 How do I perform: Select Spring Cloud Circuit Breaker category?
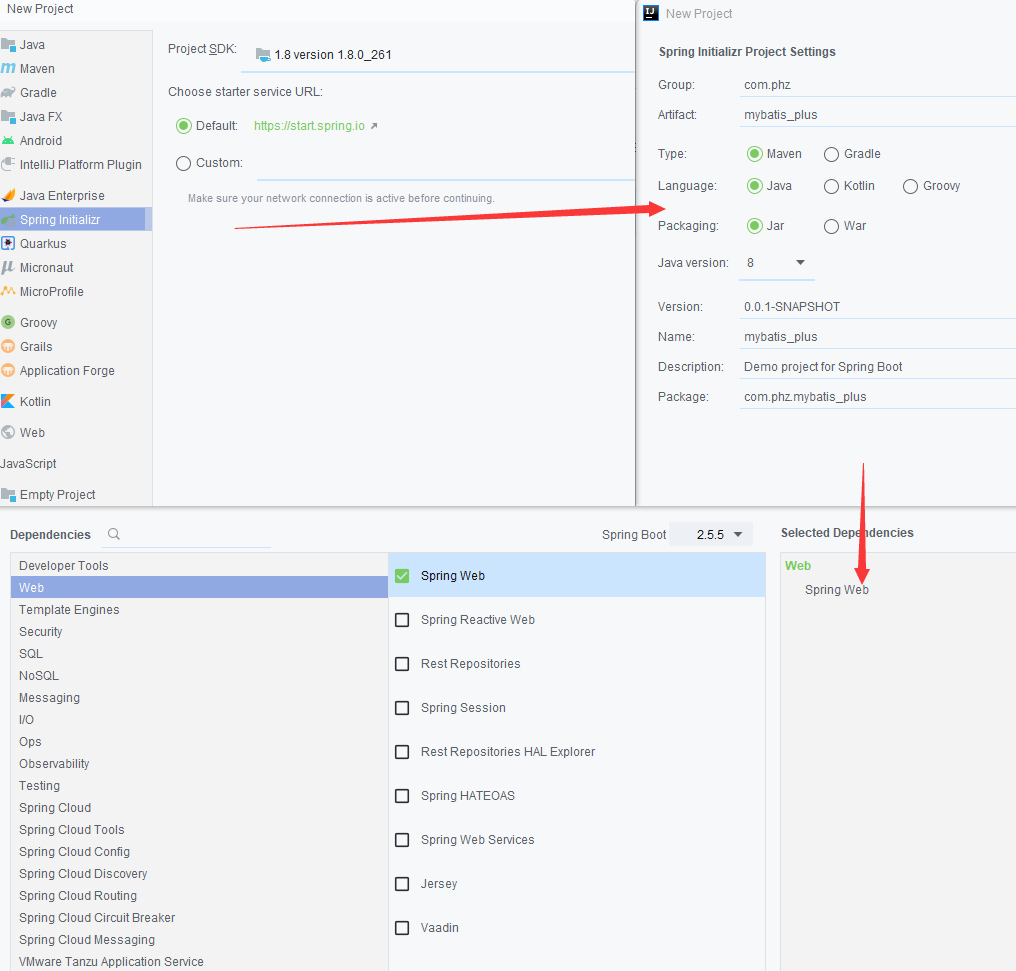pyautogui.click(x=200, y=918)
